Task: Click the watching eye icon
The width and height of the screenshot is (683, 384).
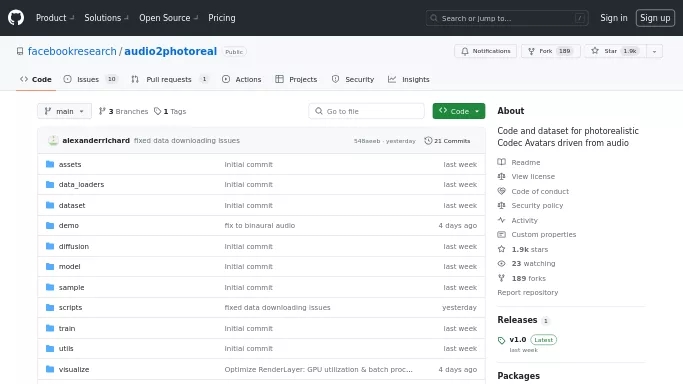Action: tap(501, 263)
